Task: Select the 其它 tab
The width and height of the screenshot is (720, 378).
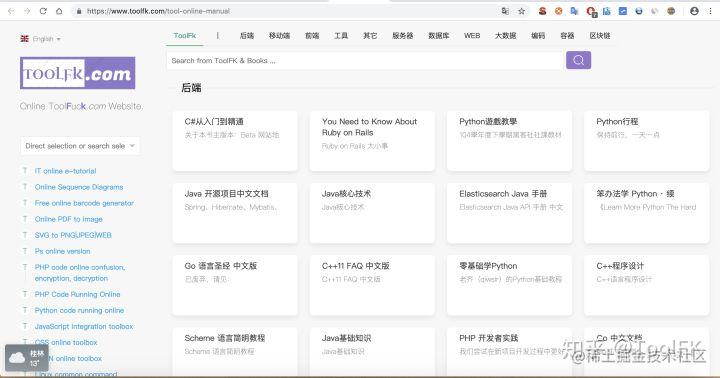Action: click(x=370, y=36)
